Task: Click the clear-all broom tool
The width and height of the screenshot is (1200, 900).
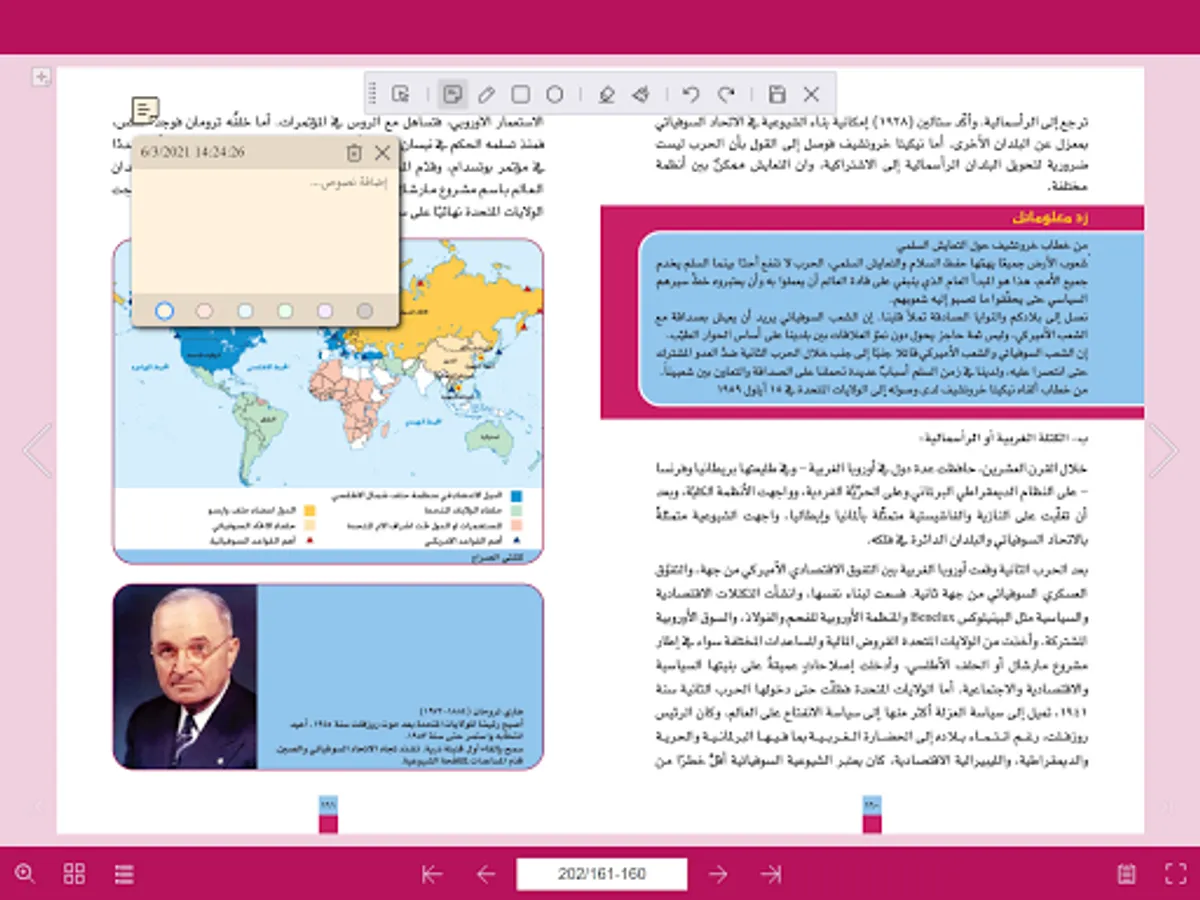Action: point(641,94)
